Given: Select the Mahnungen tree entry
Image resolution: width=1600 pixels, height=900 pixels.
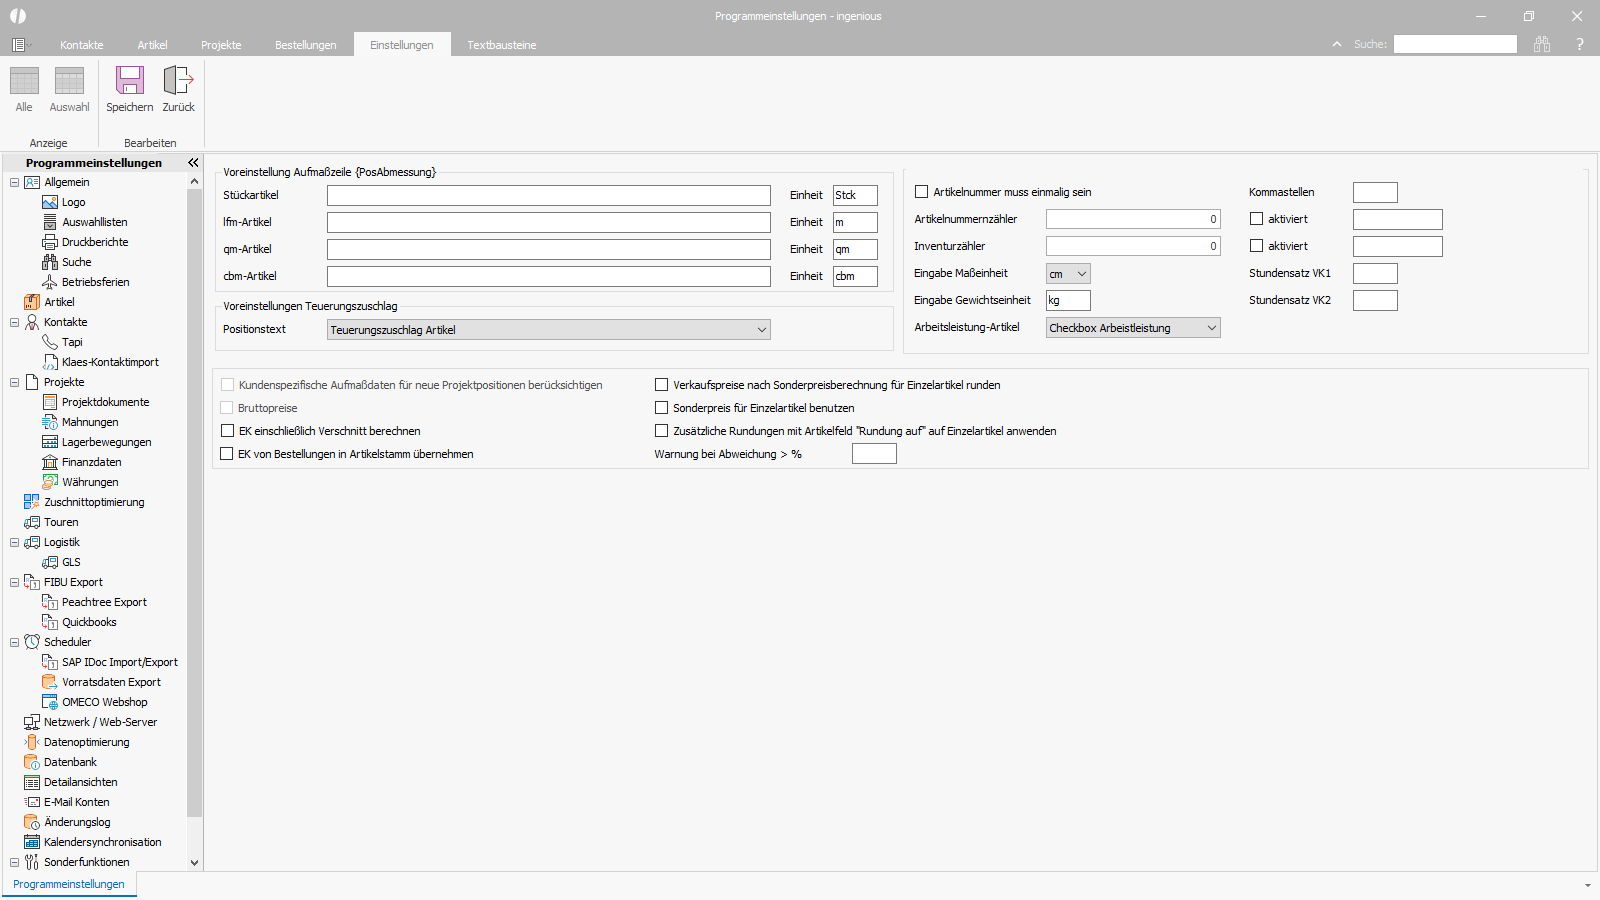Looking at the screenshot, I should click(x=90, y=422).
